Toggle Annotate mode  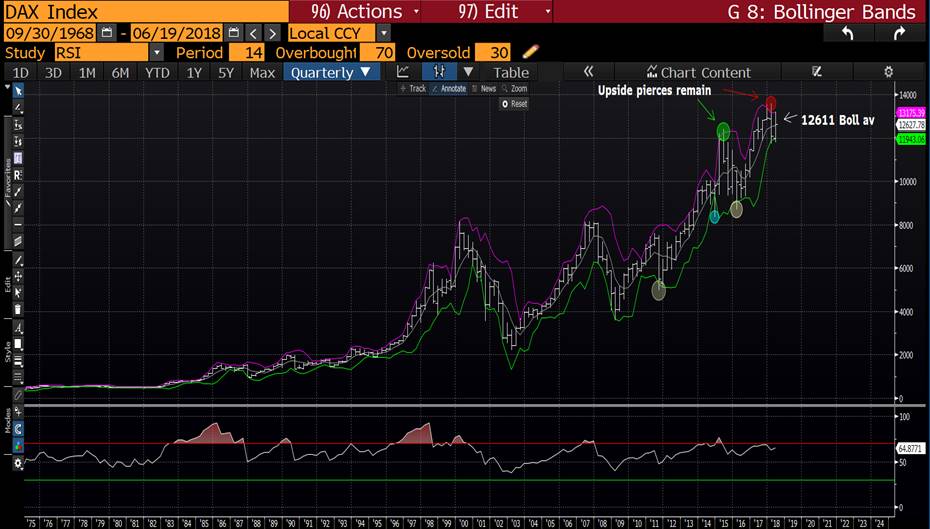pos(449,88)
